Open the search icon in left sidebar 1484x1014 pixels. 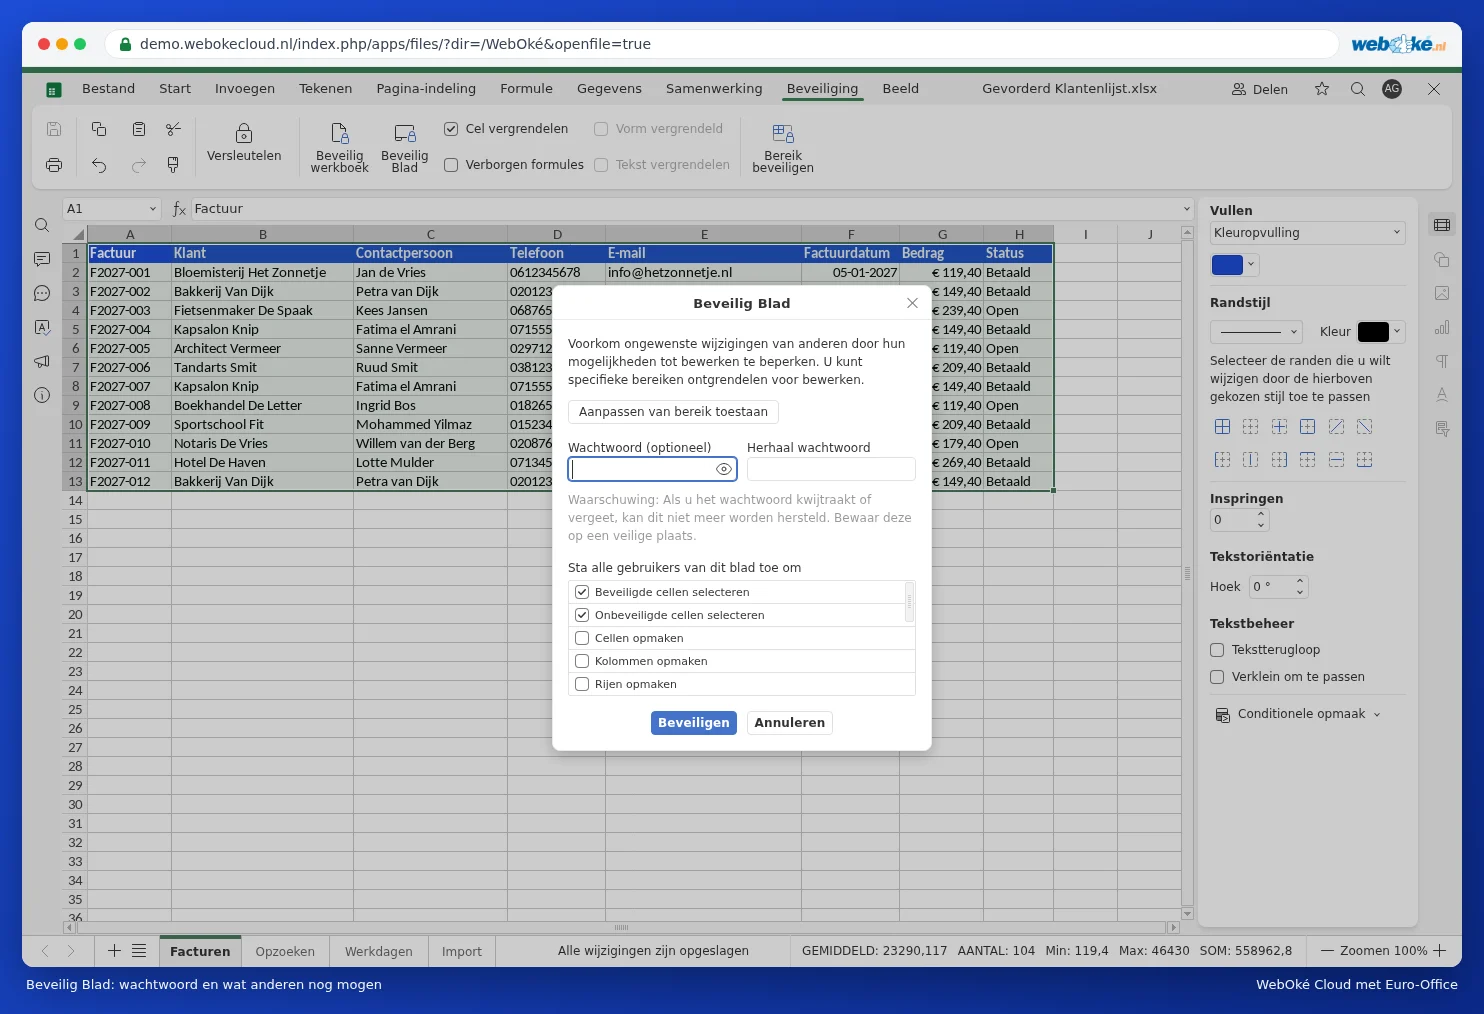click(x=42, y=225)
